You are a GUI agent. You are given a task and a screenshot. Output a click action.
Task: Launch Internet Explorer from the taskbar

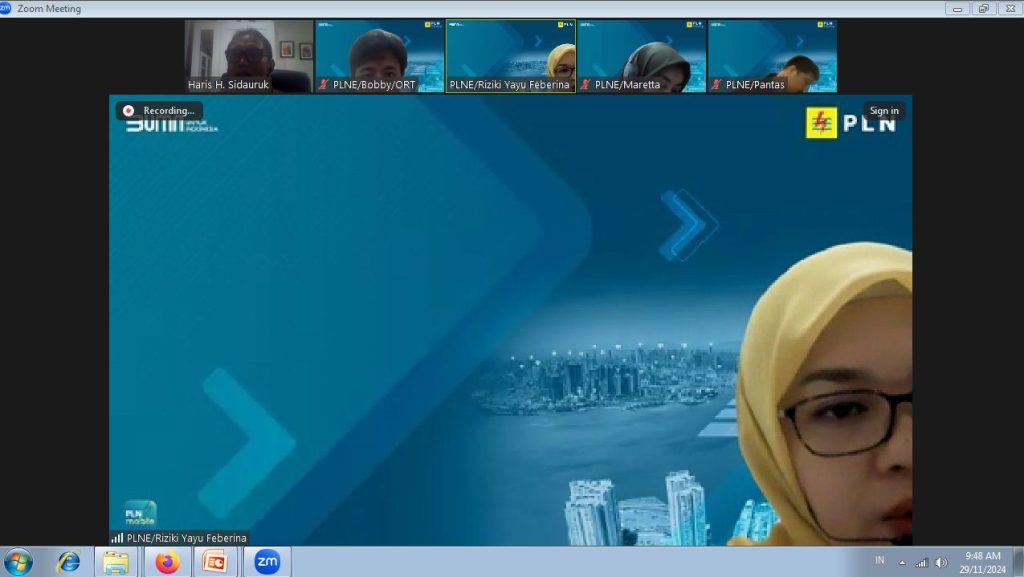point(68,562)
